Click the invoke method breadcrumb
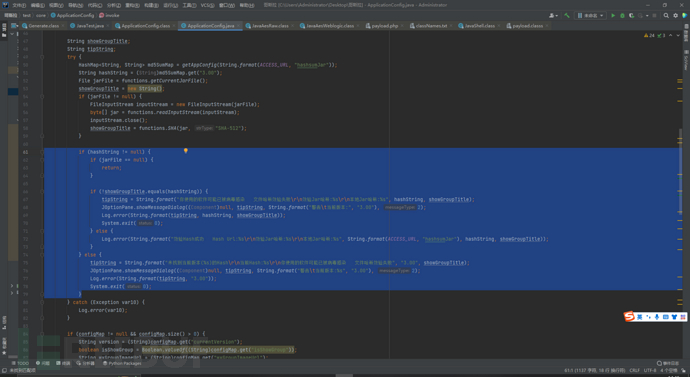 point(109,15)
